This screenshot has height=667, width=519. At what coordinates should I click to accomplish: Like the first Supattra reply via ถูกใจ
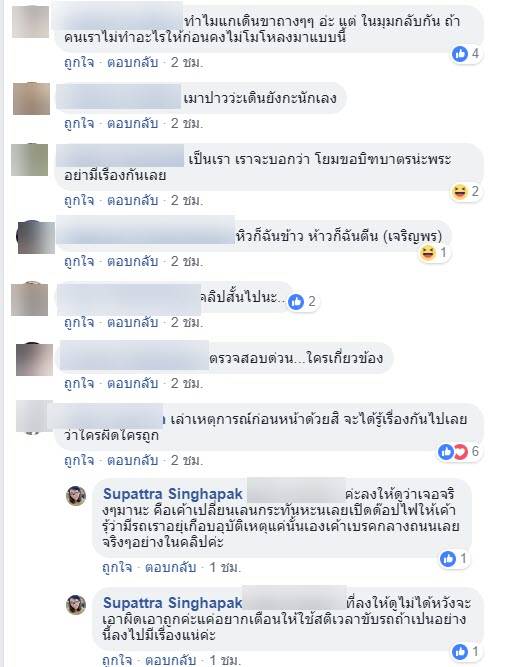click(117, 567)
